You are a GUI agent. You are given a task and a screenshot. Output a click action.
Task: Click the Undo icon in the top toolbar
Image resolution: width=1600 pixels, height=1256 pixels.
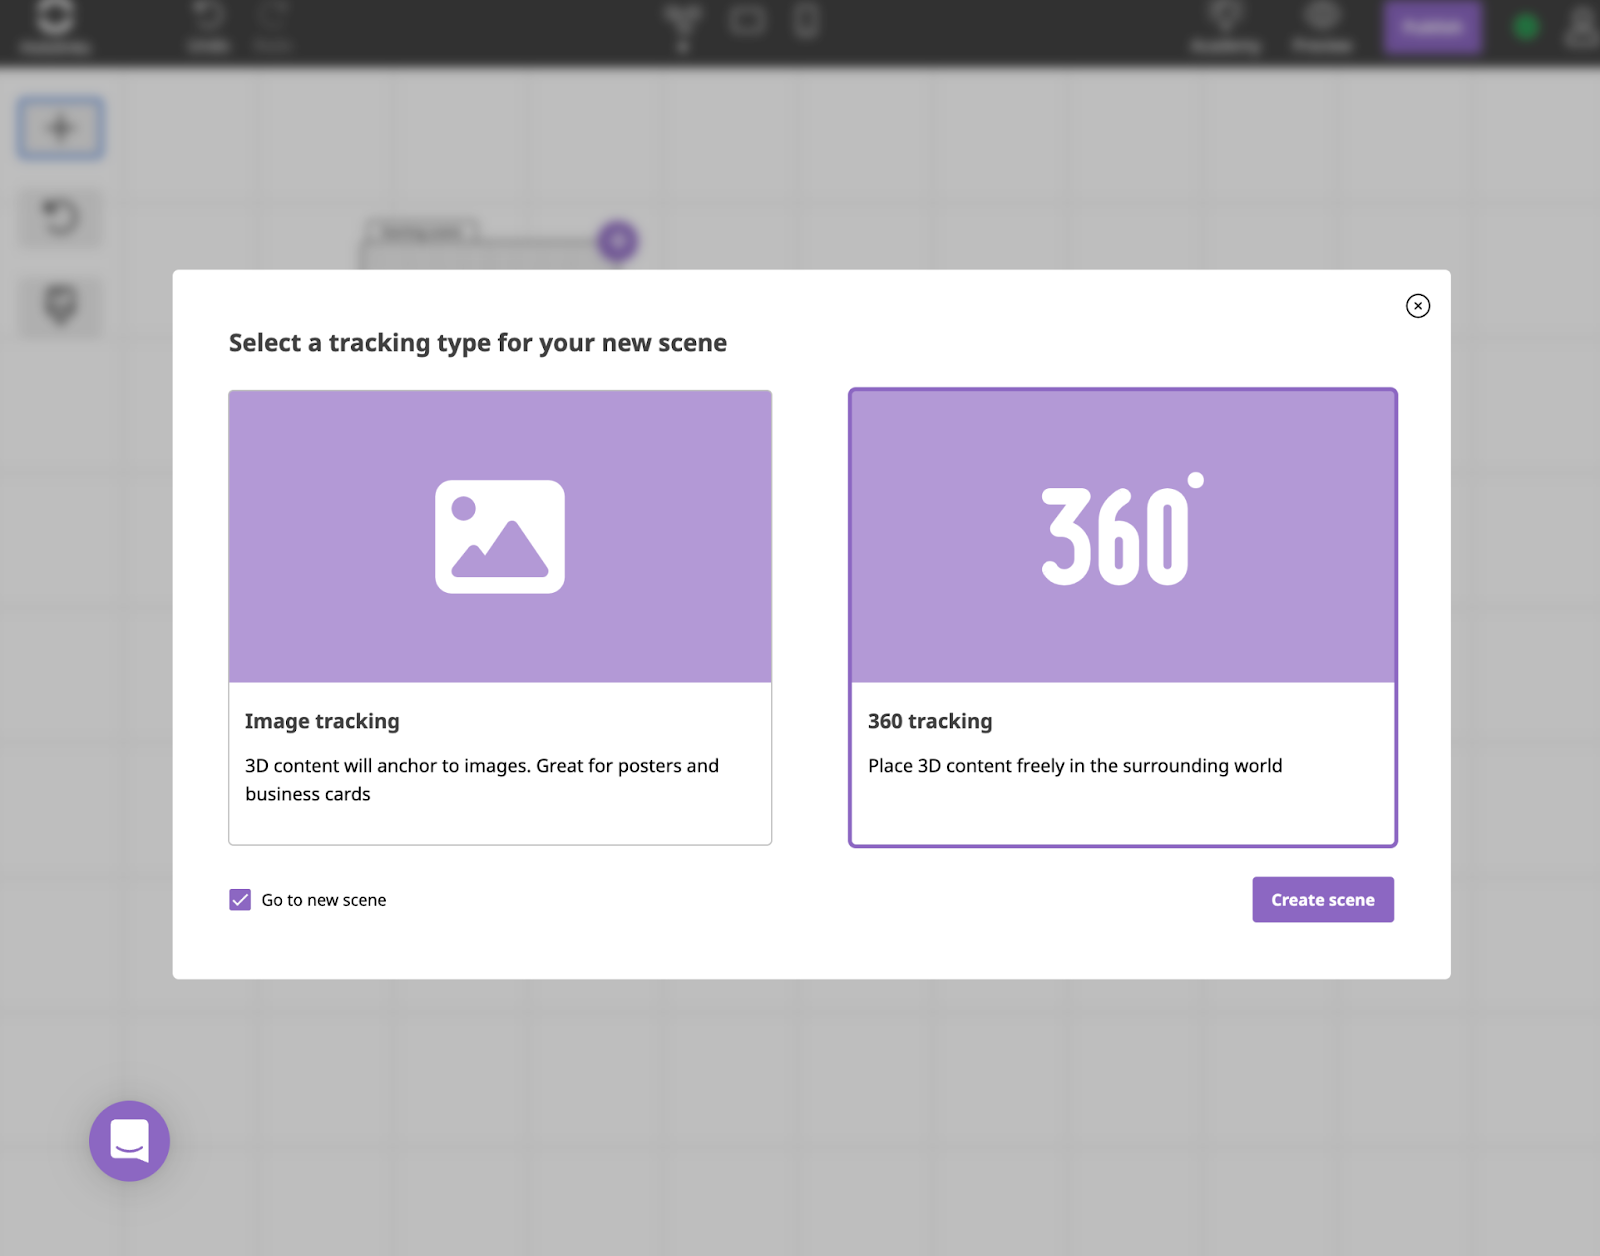[208, 18]
